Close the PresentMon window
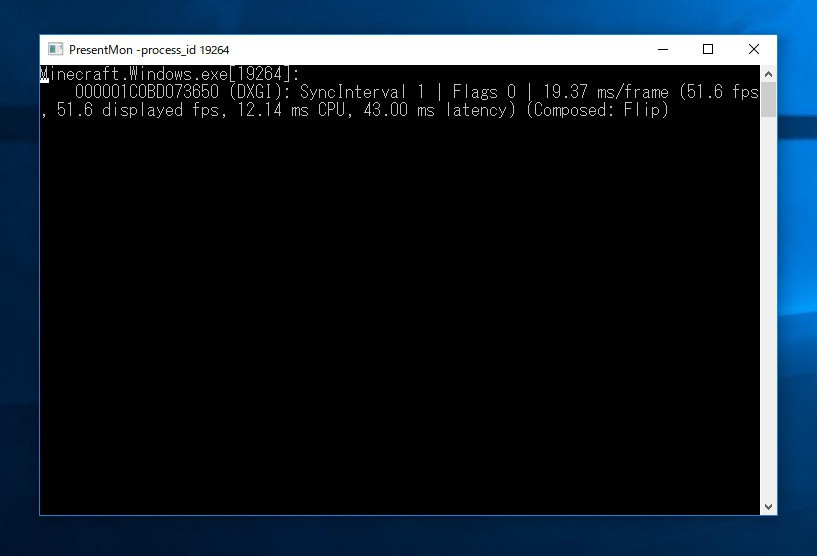Screen dimensions: 817x556 [x=753, y=50]
